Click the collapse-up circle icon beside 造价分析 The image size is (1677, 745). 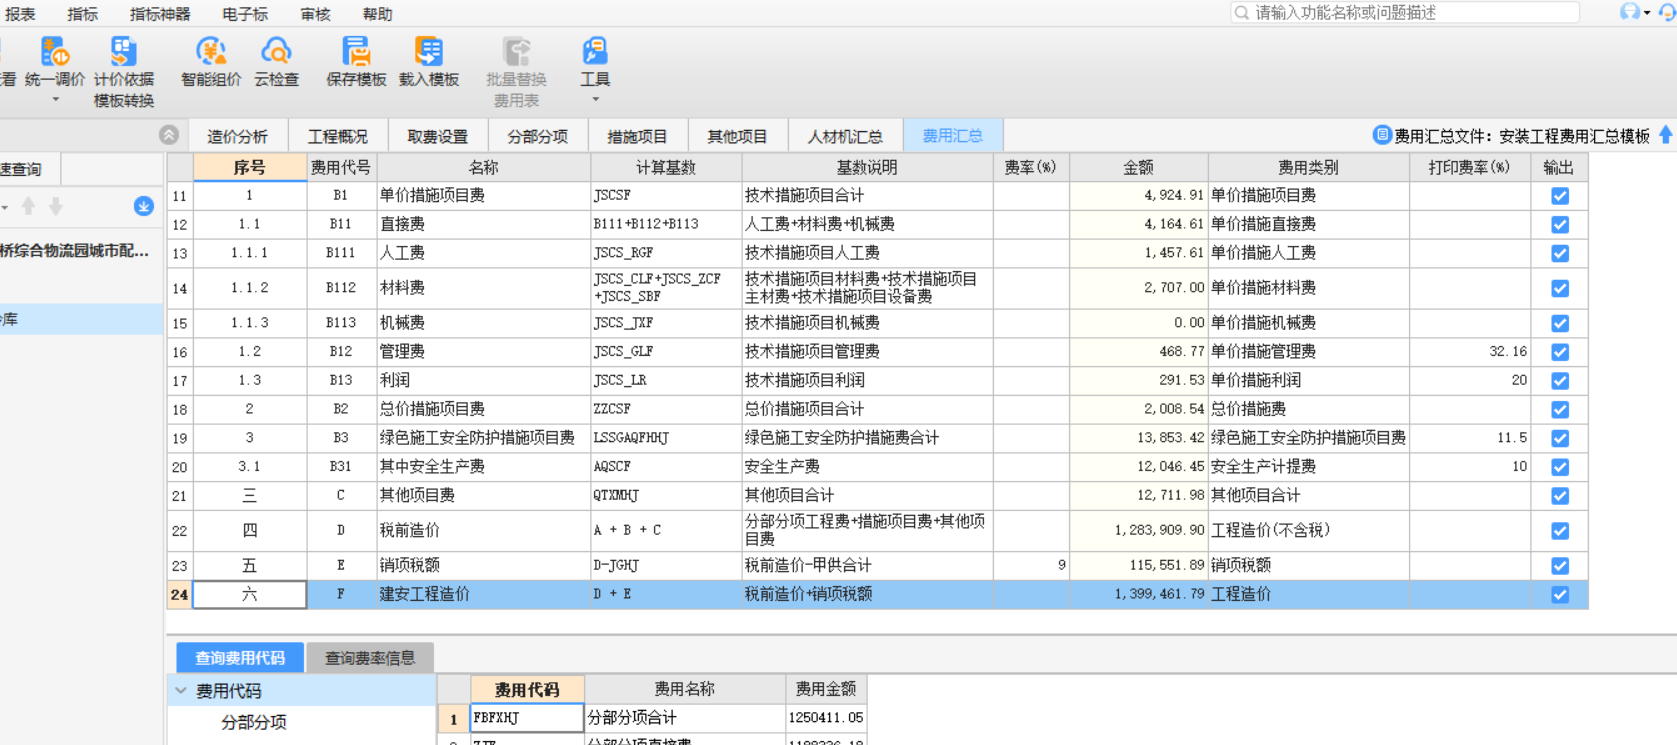tap(169, 135)
